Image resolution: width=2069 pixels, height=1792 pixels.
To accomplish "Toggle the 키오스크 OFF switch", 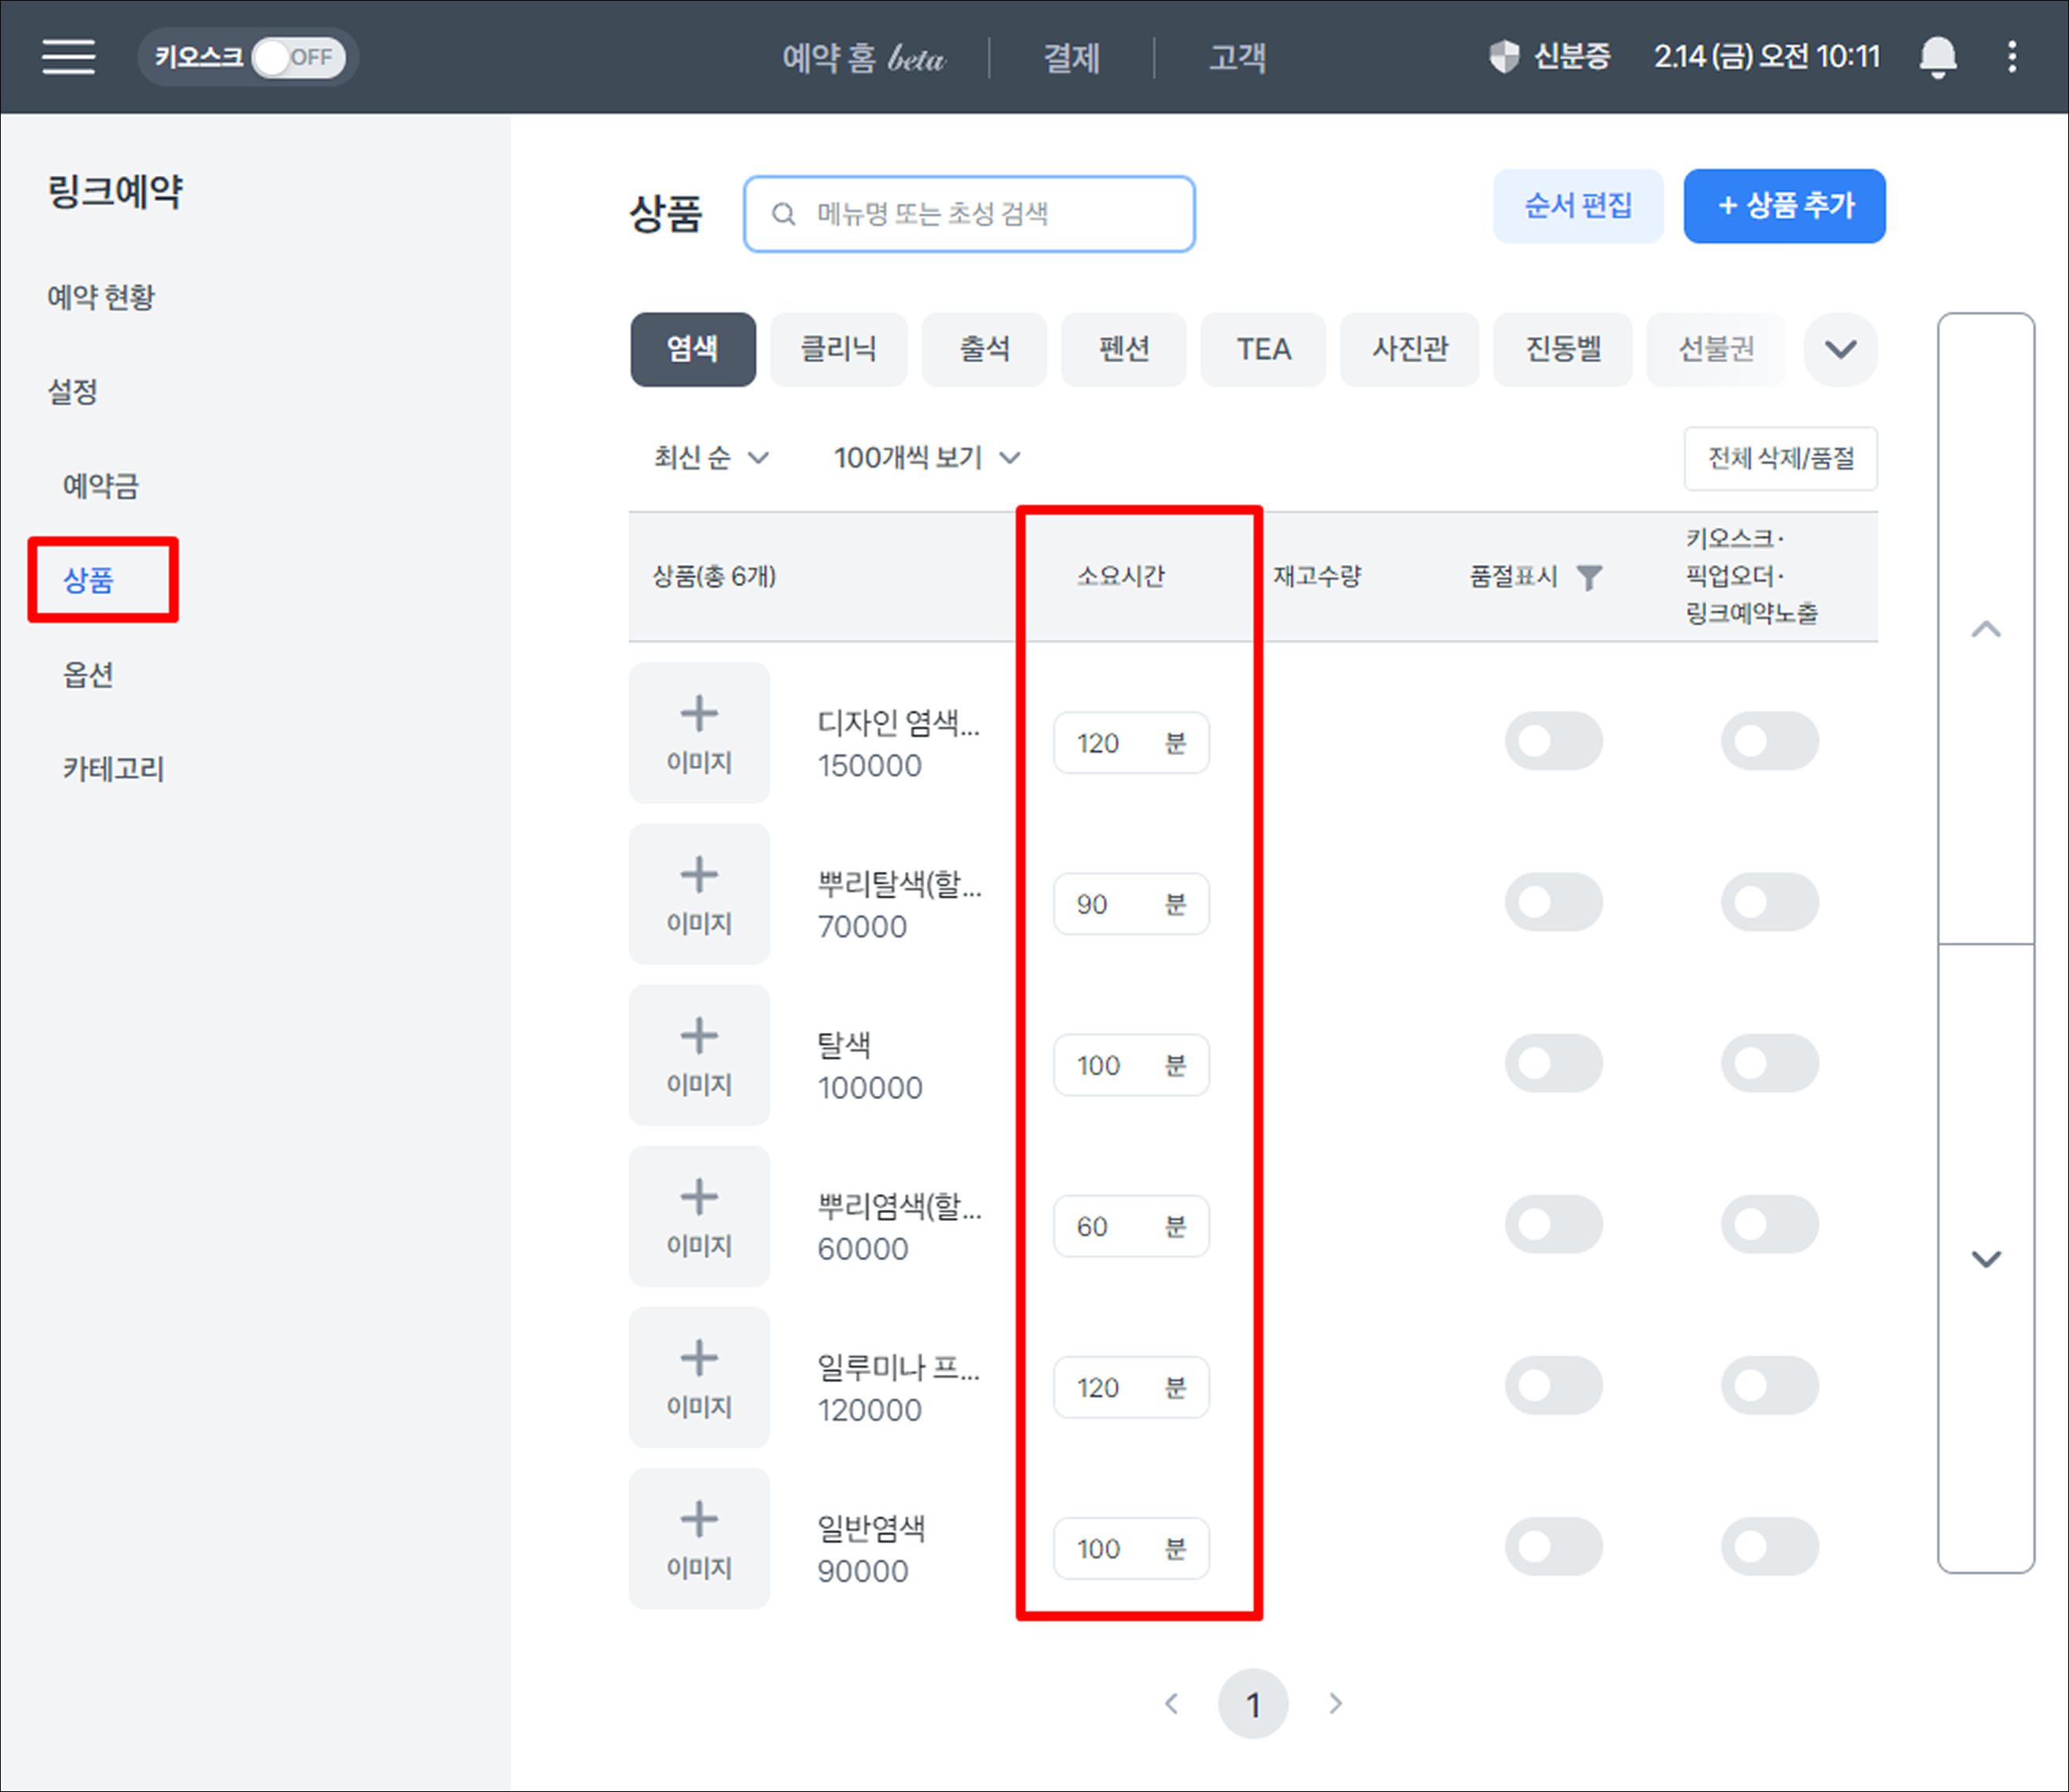I will [298, 57].
